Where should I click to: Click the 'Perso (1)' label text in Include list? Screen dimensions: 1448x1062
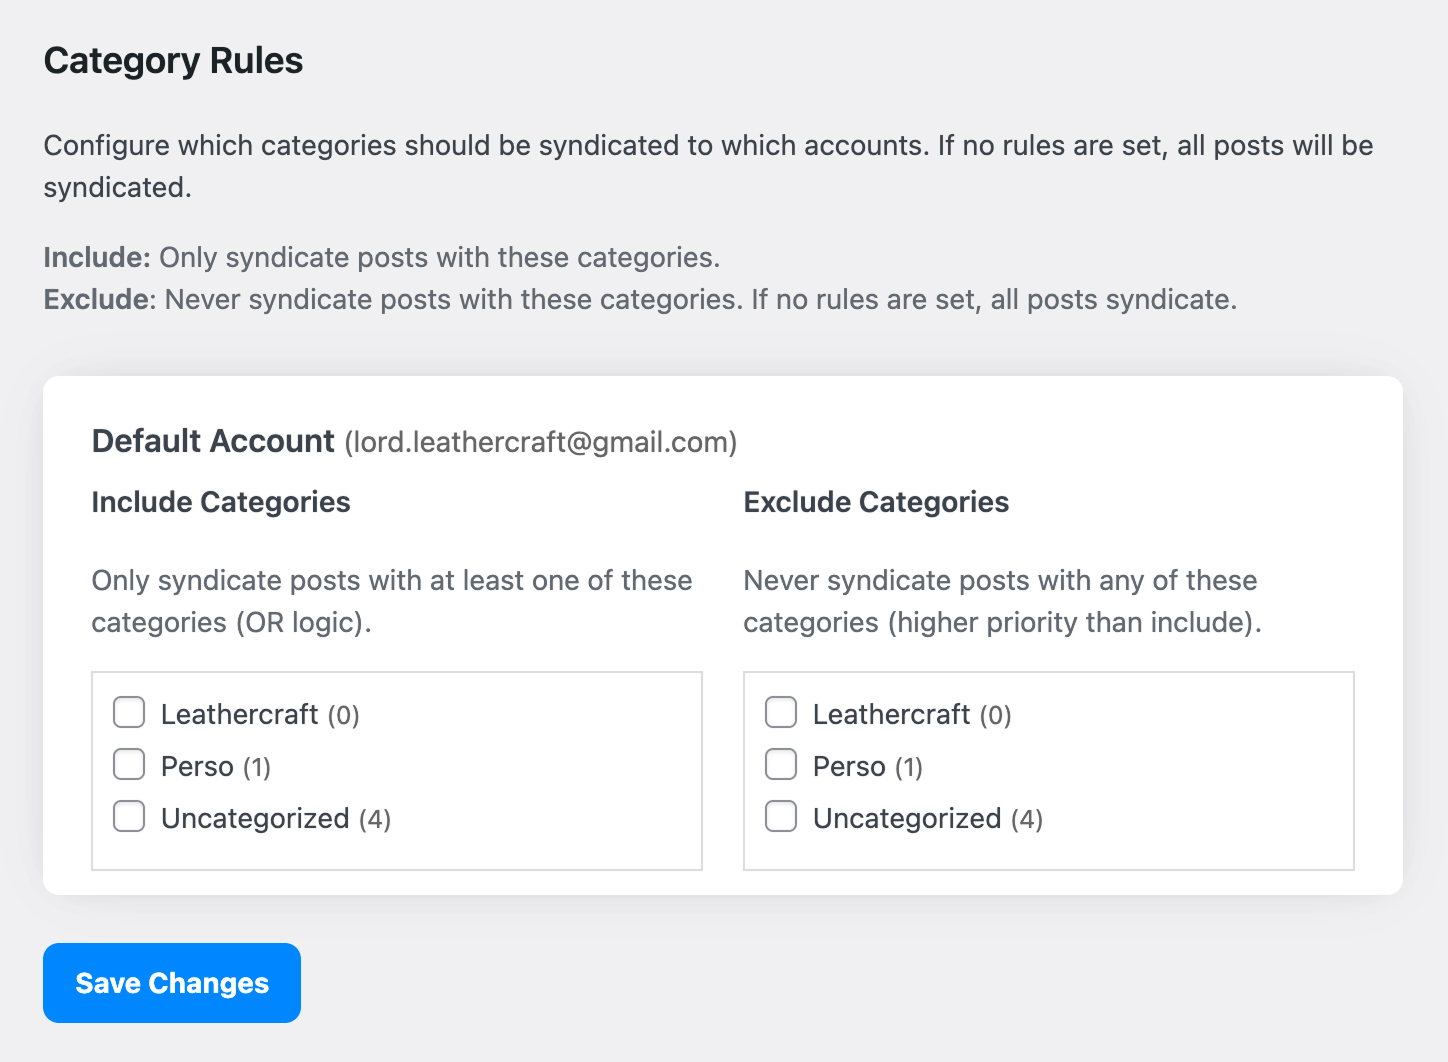pos(216,767)
